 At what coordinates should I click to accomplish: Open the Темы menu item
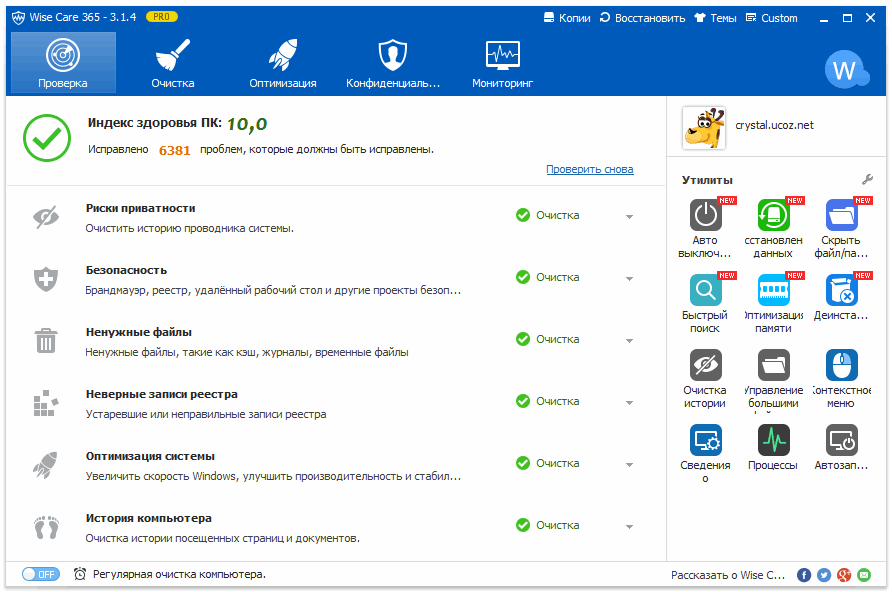point(715,18)
